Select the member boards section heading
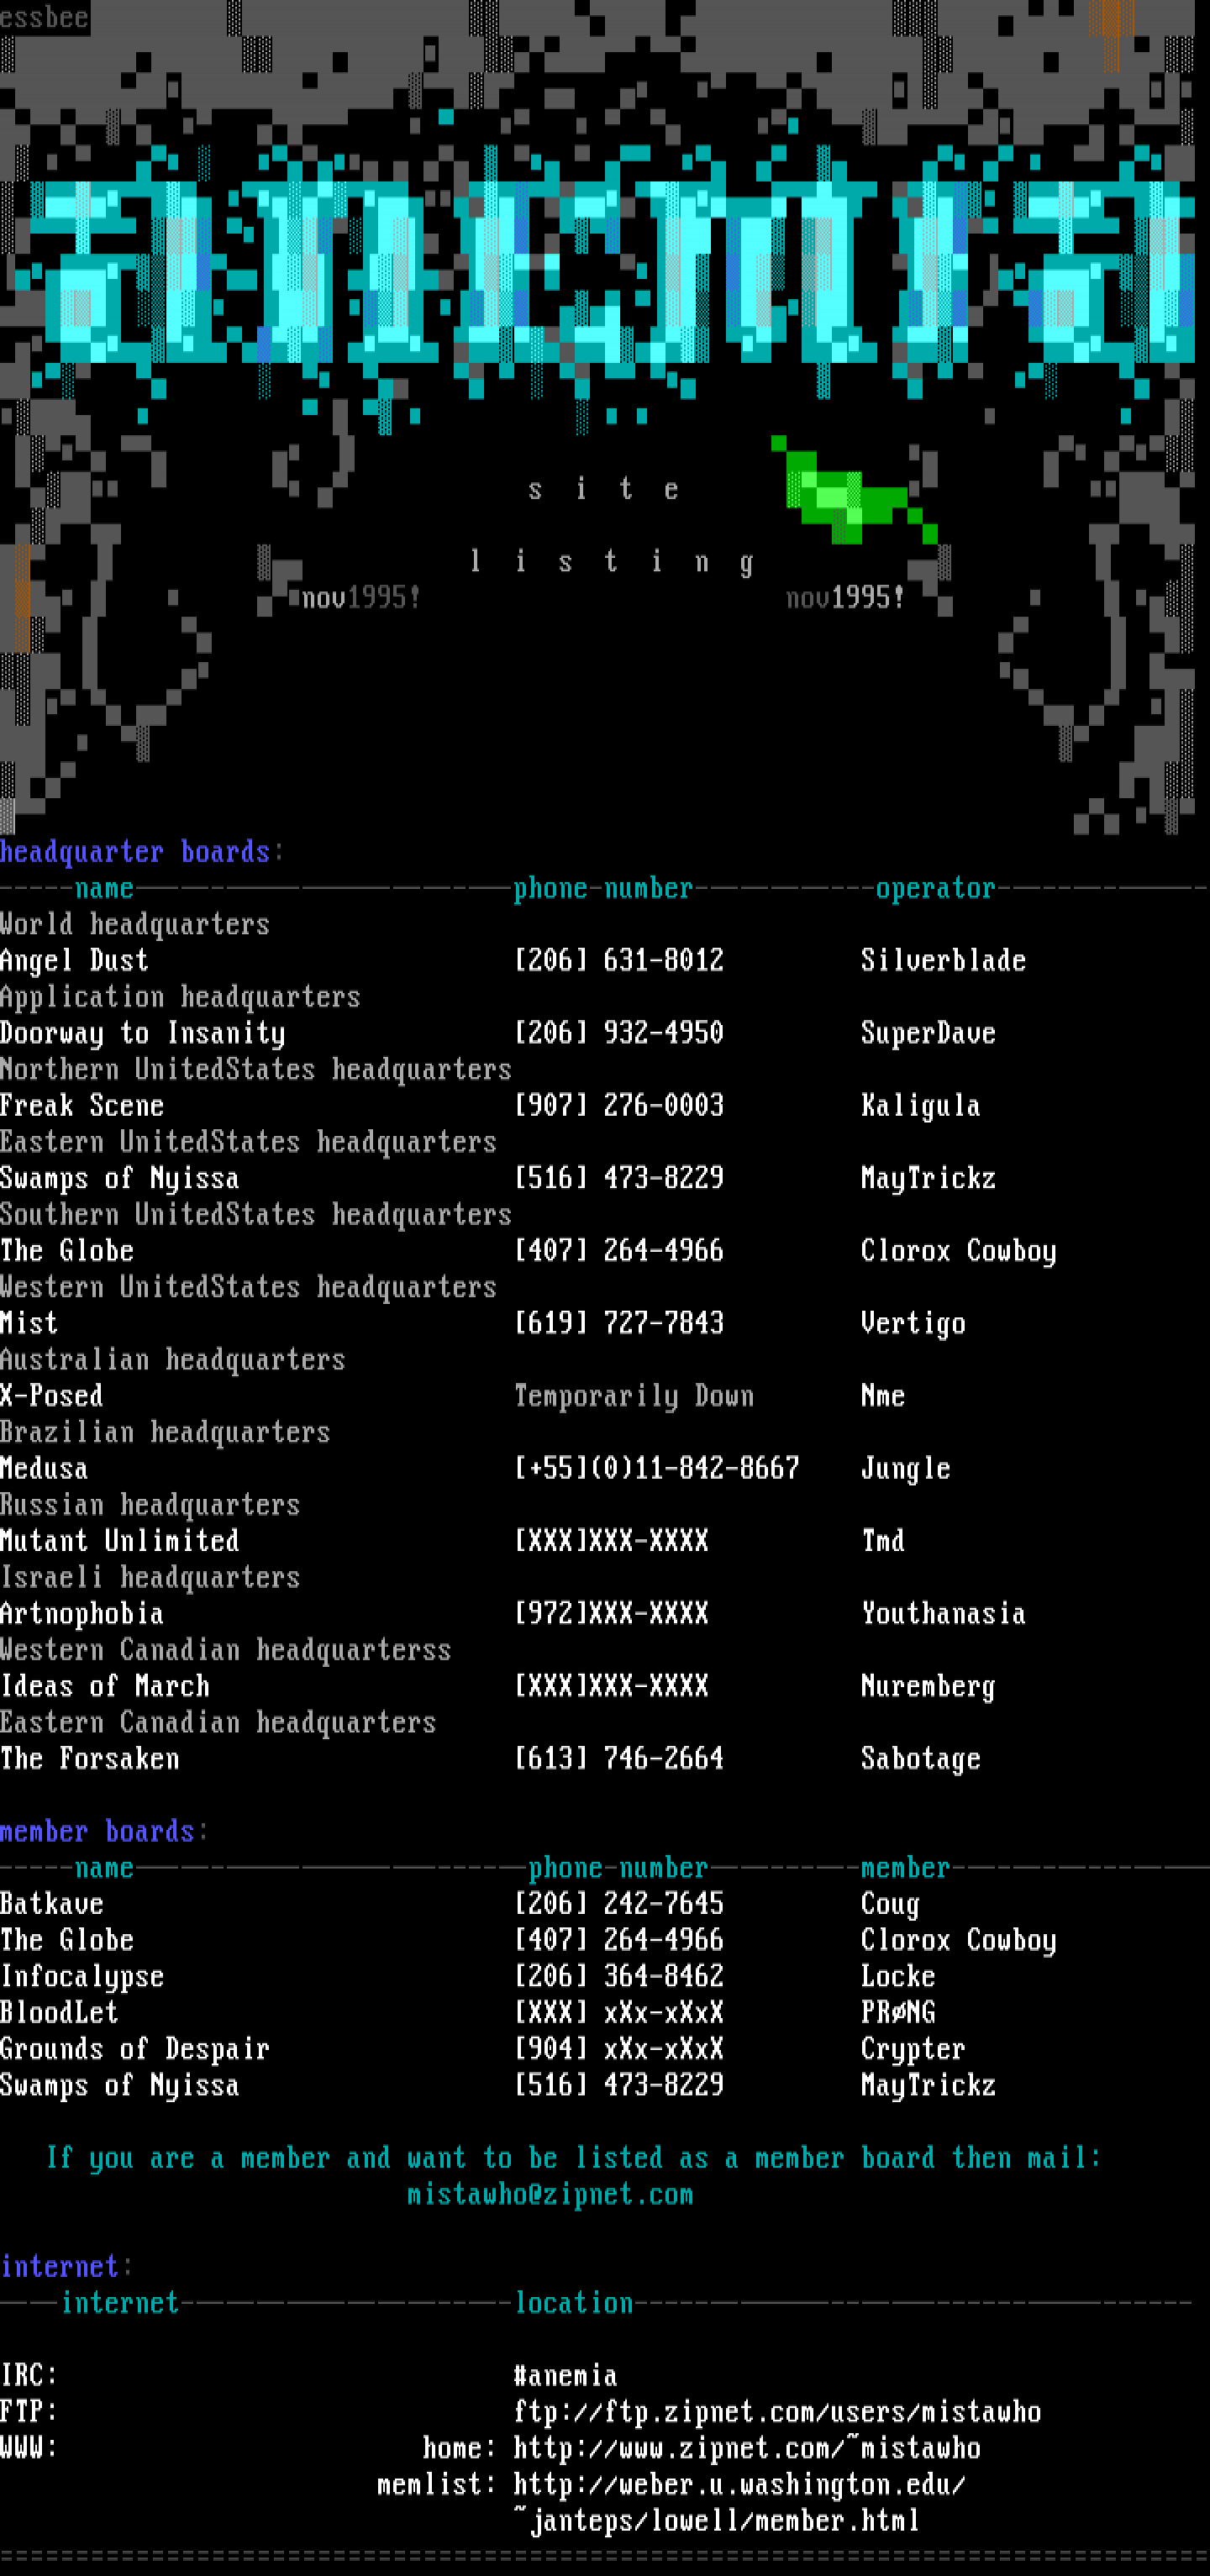1210x2576 pixels. pos(97,1830)
